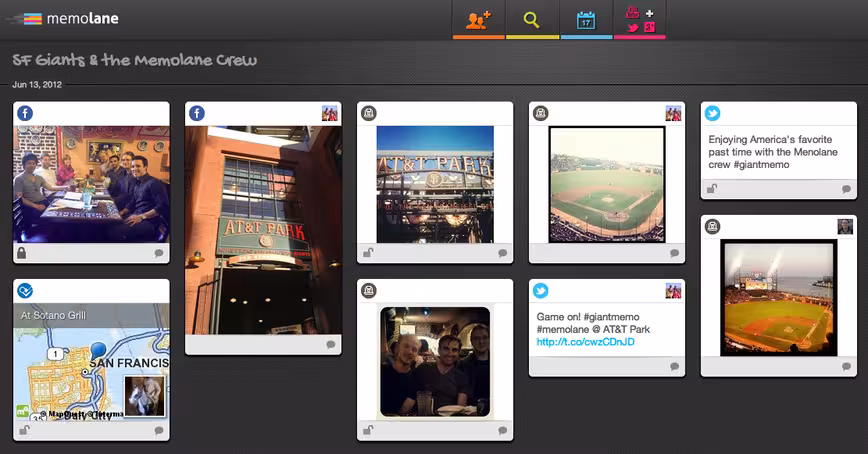This screenshot has height=454, width=868.
Task: Open comments on daytime ballfield card
Action: tap(674, 253)
